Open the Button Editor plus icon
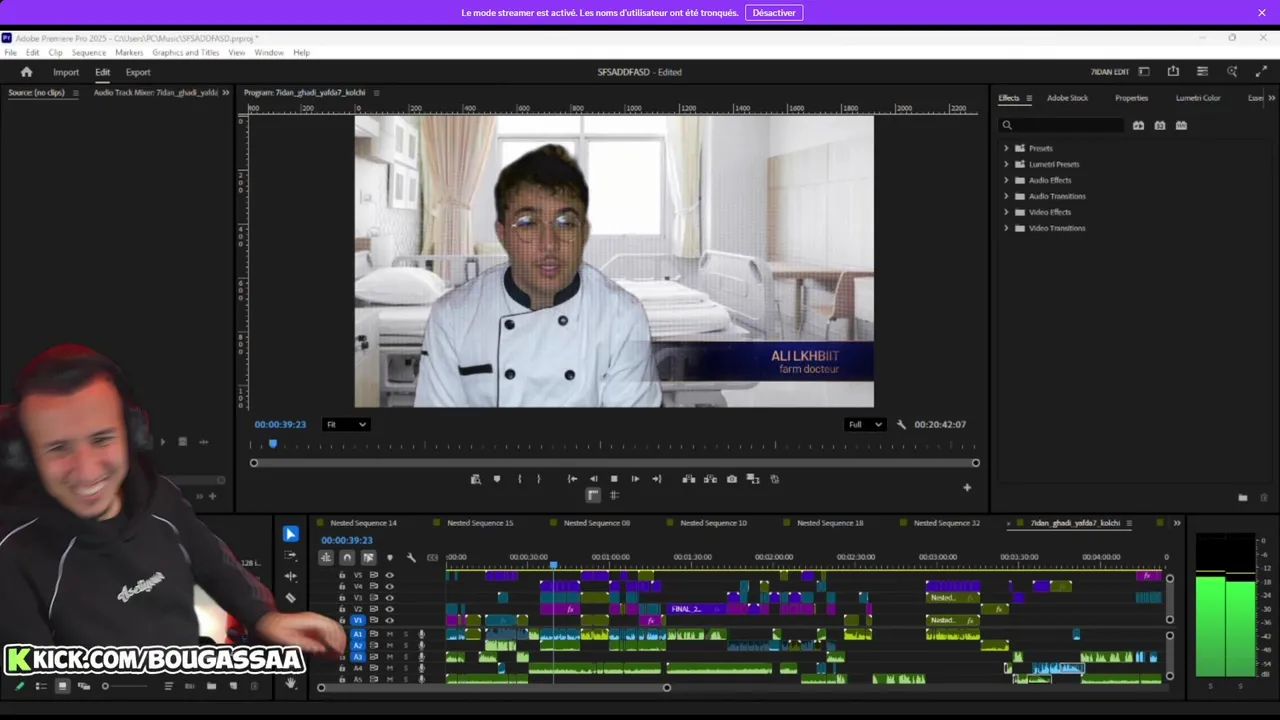The image size is (1280, 720). 967,487
